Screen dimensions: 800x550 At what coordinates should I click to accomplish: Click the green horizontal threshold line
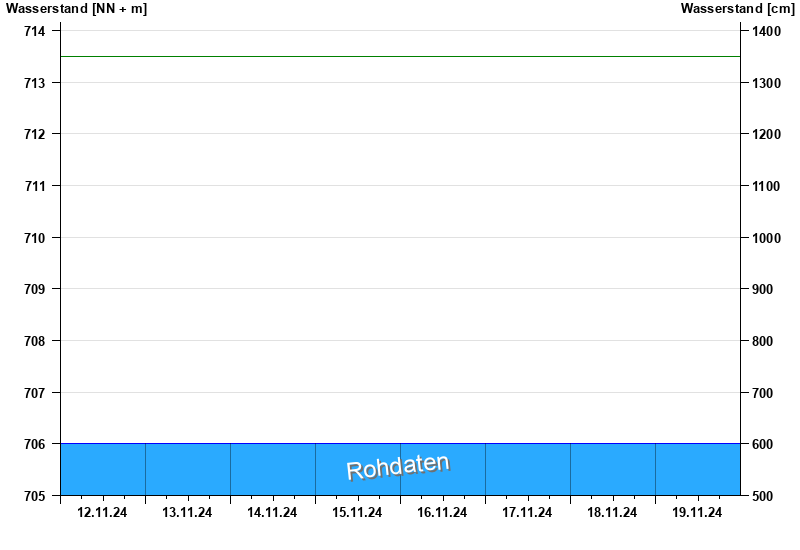[x=400, y=57]
